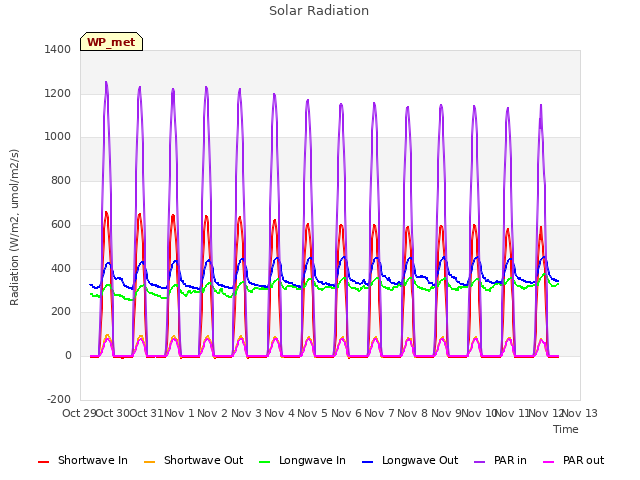Click the 600 y-axis tick label
The height and width of the screenshot is (480, 640).
click(x=61, y=224)
